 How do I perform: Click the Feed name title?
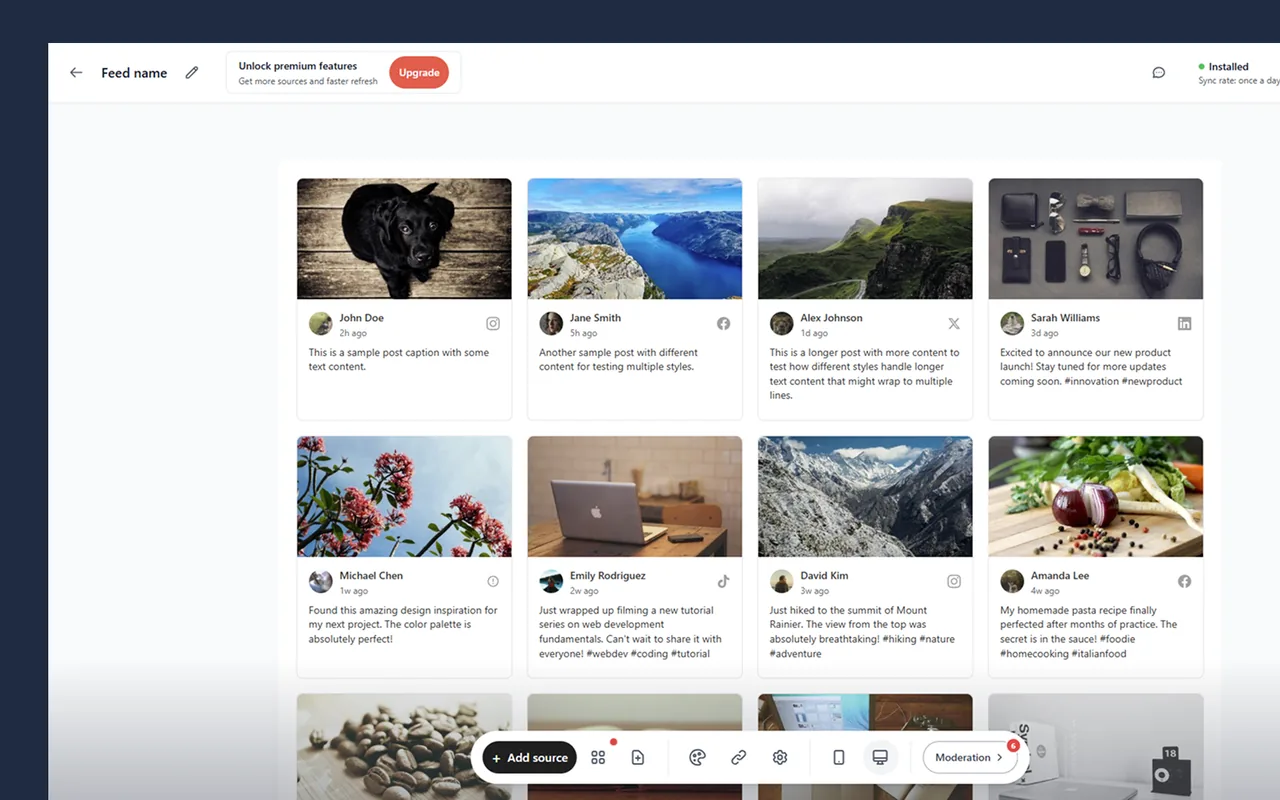point(134,73)
